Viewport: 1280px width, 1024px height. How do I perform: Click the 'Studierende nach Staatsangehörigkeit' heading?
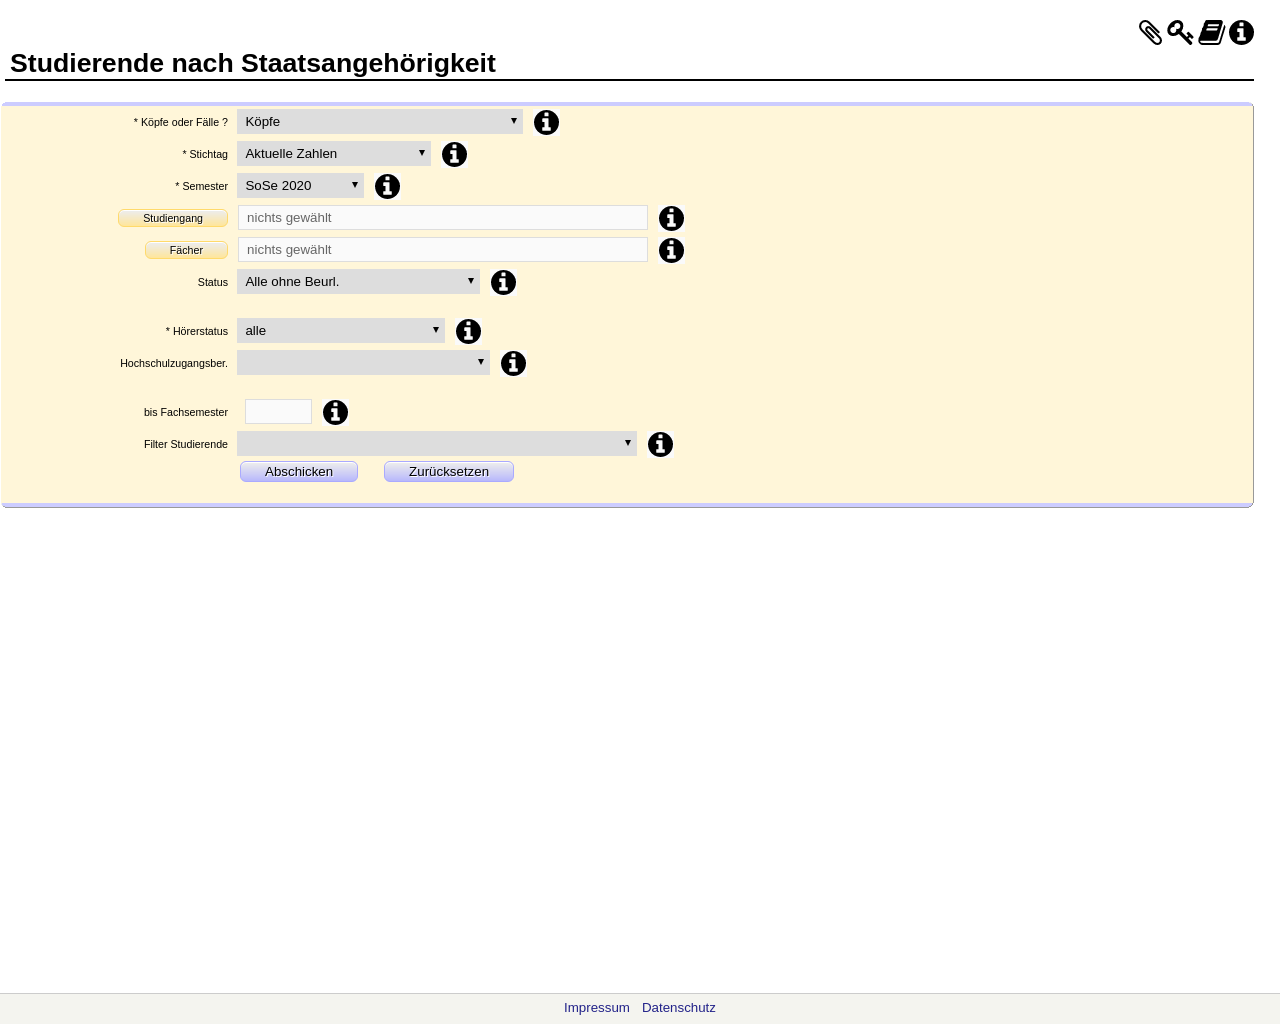pyautogui.click(x=253, y=63)
